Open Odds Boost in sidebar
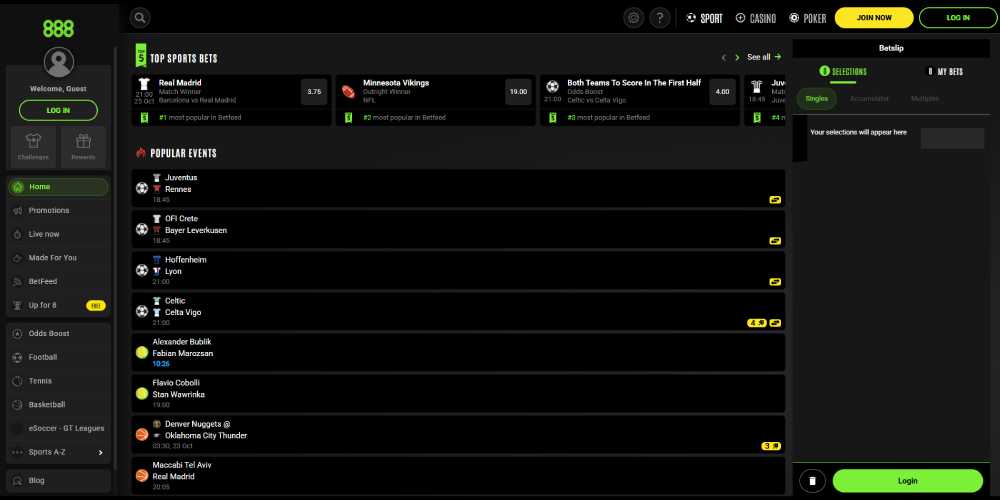The image size is (1000, 500). pyautogui.click(x=58, y=334)
